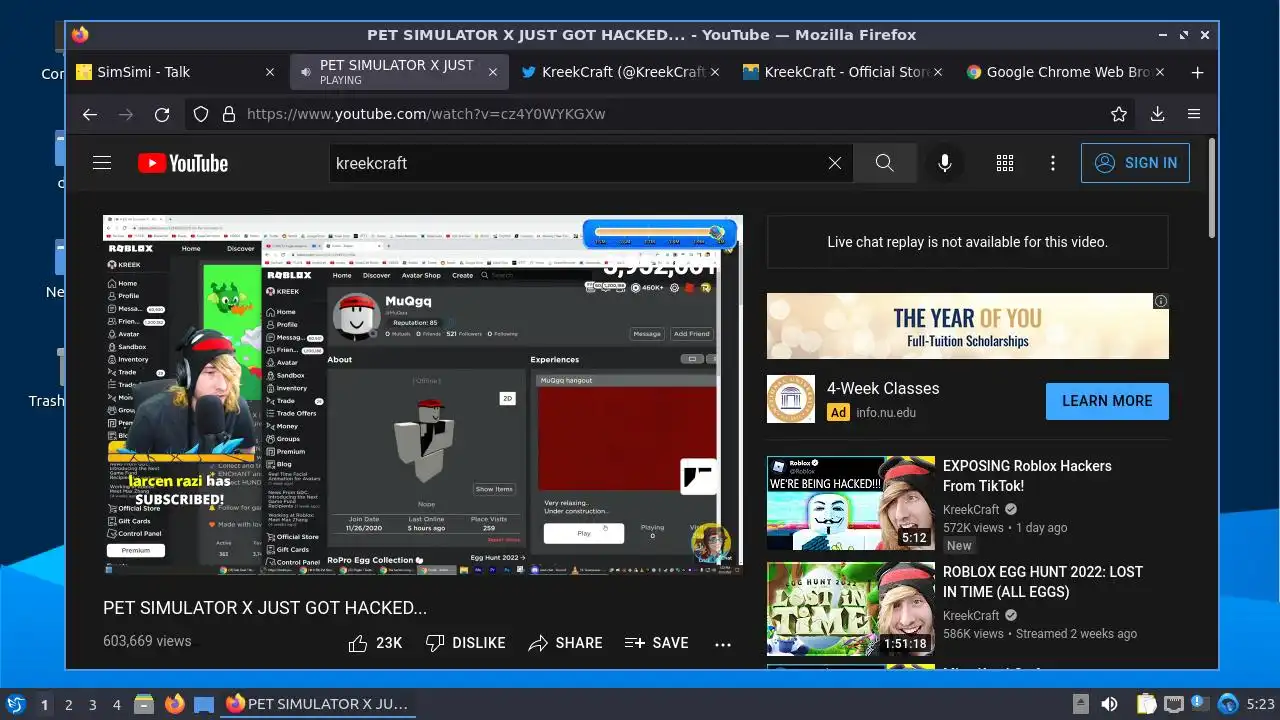Click the video player area
Image resolution: width=1280 pixels, height=720 pixels.
coord(423,395)
